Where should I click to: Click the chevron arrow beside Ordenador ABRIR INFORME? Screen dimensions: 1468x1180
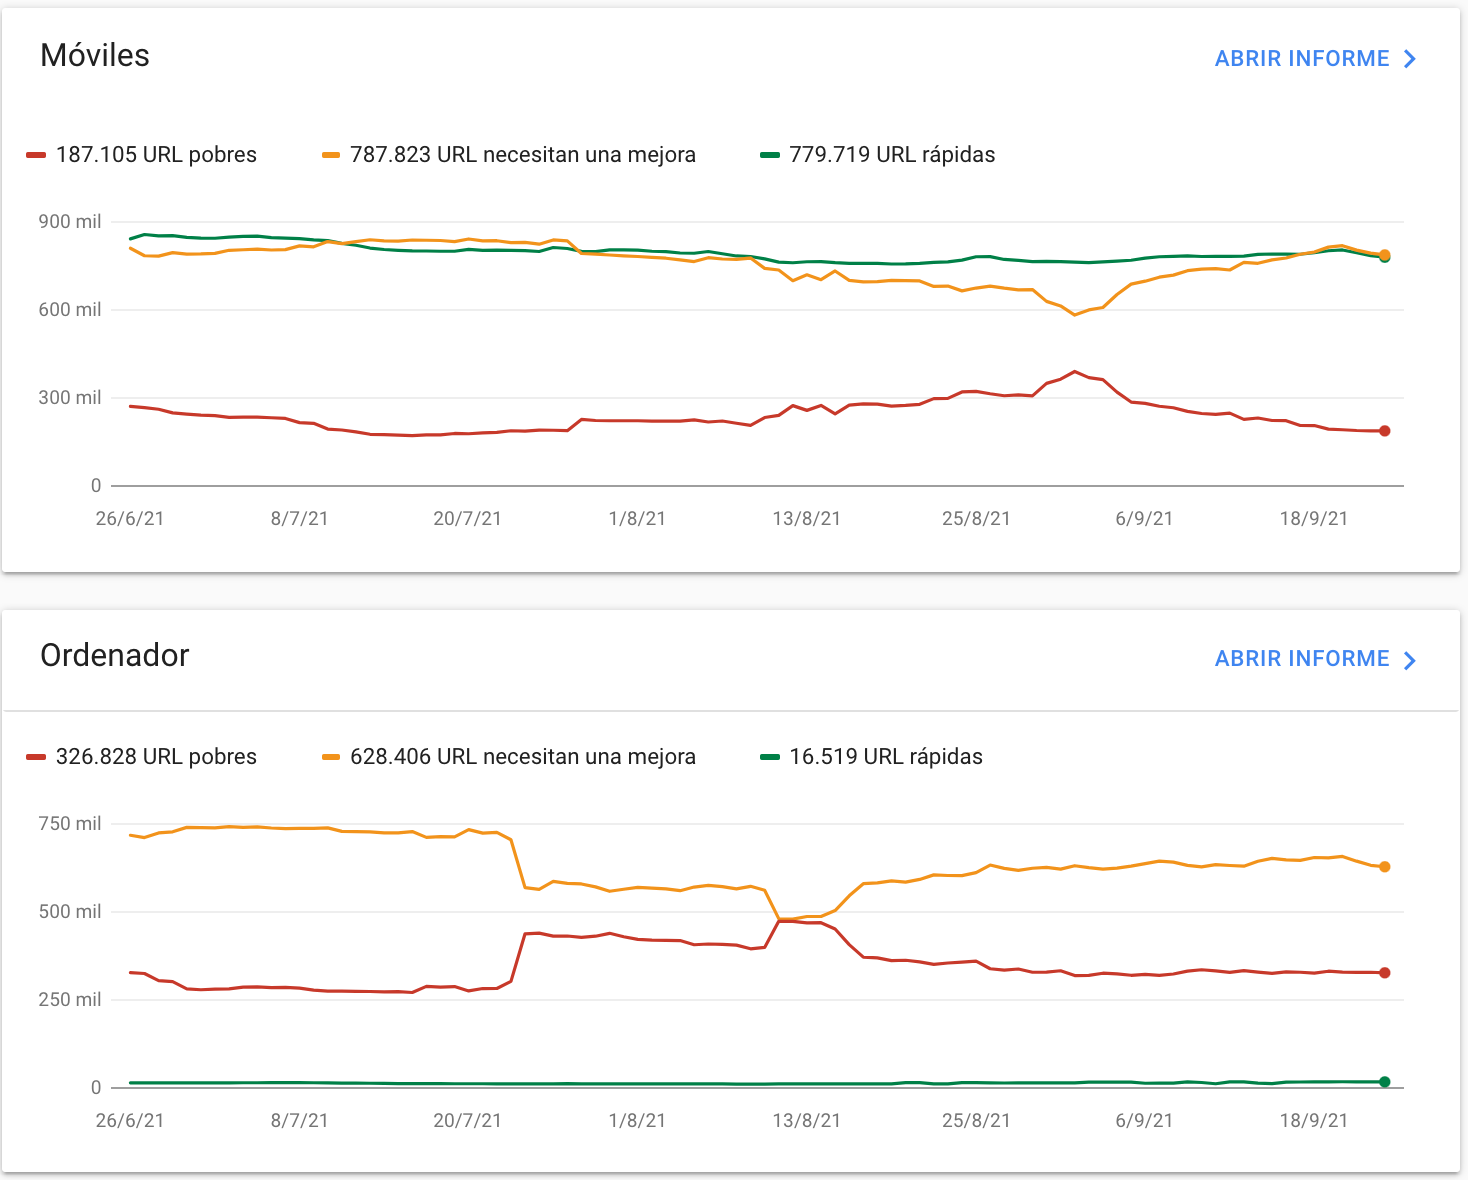pyautogui.click(x=1410, y=658)
